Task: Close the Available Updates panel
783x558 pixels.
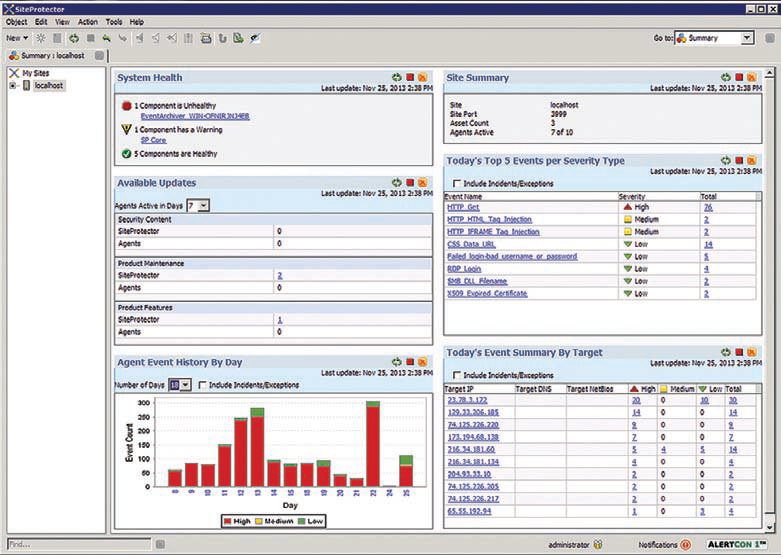Action: pos(422,183)
